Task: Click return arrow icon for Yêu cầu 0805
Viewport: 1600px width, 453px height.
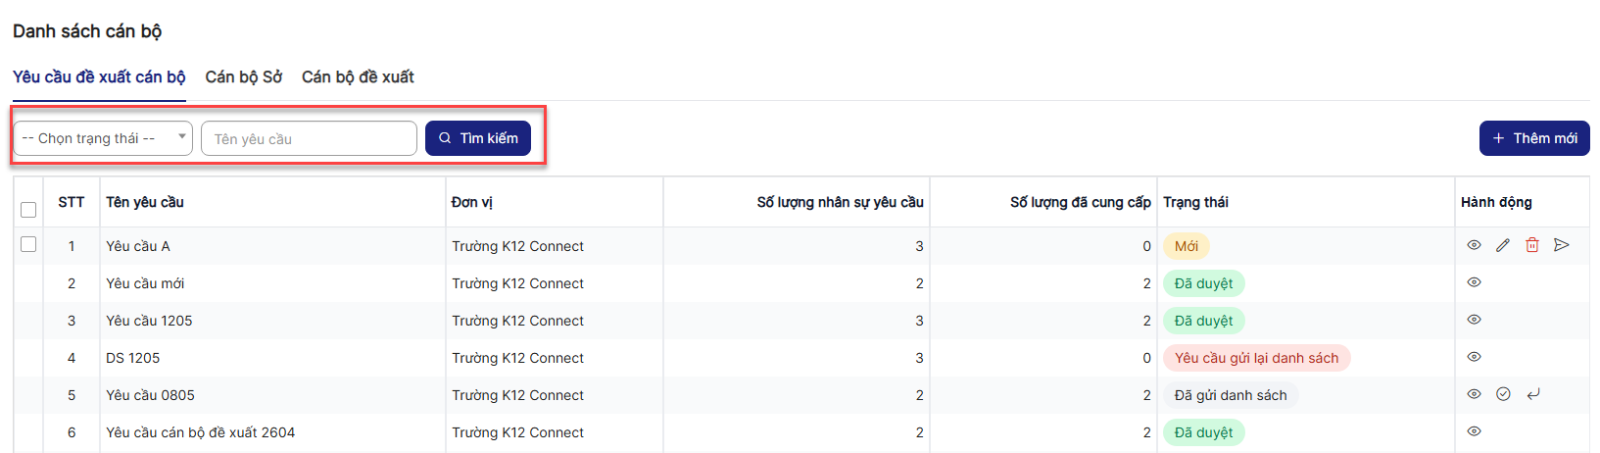Action: pos(1532,394)
